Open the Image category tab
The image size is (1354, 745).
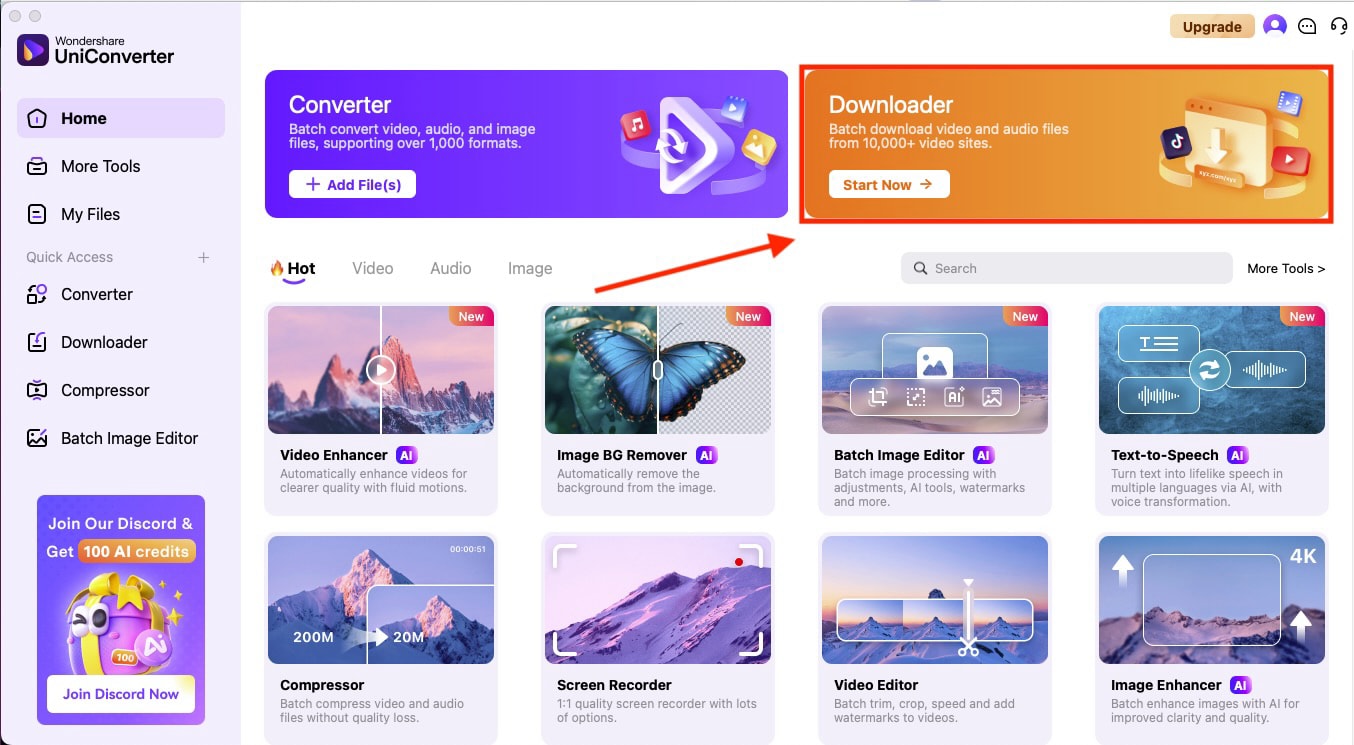pyautogui.click(x=529, y=268)
